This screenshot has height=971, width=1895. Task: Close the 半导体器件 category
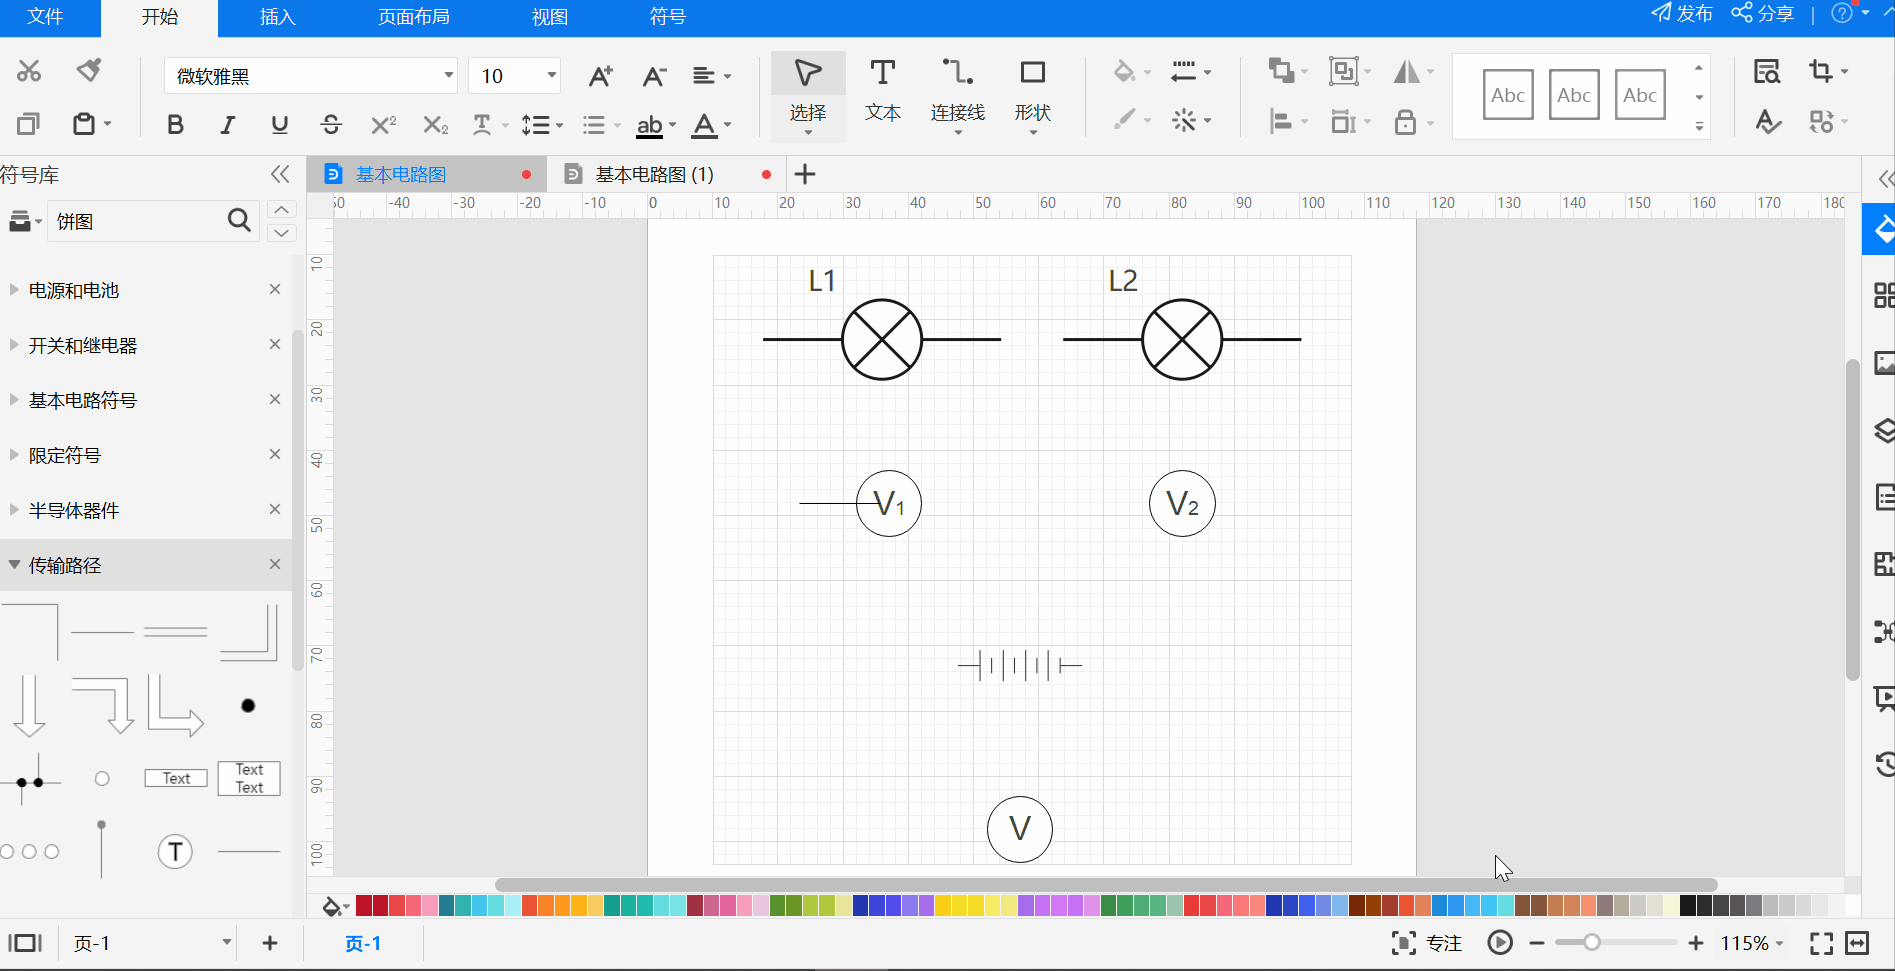(275, 509)
